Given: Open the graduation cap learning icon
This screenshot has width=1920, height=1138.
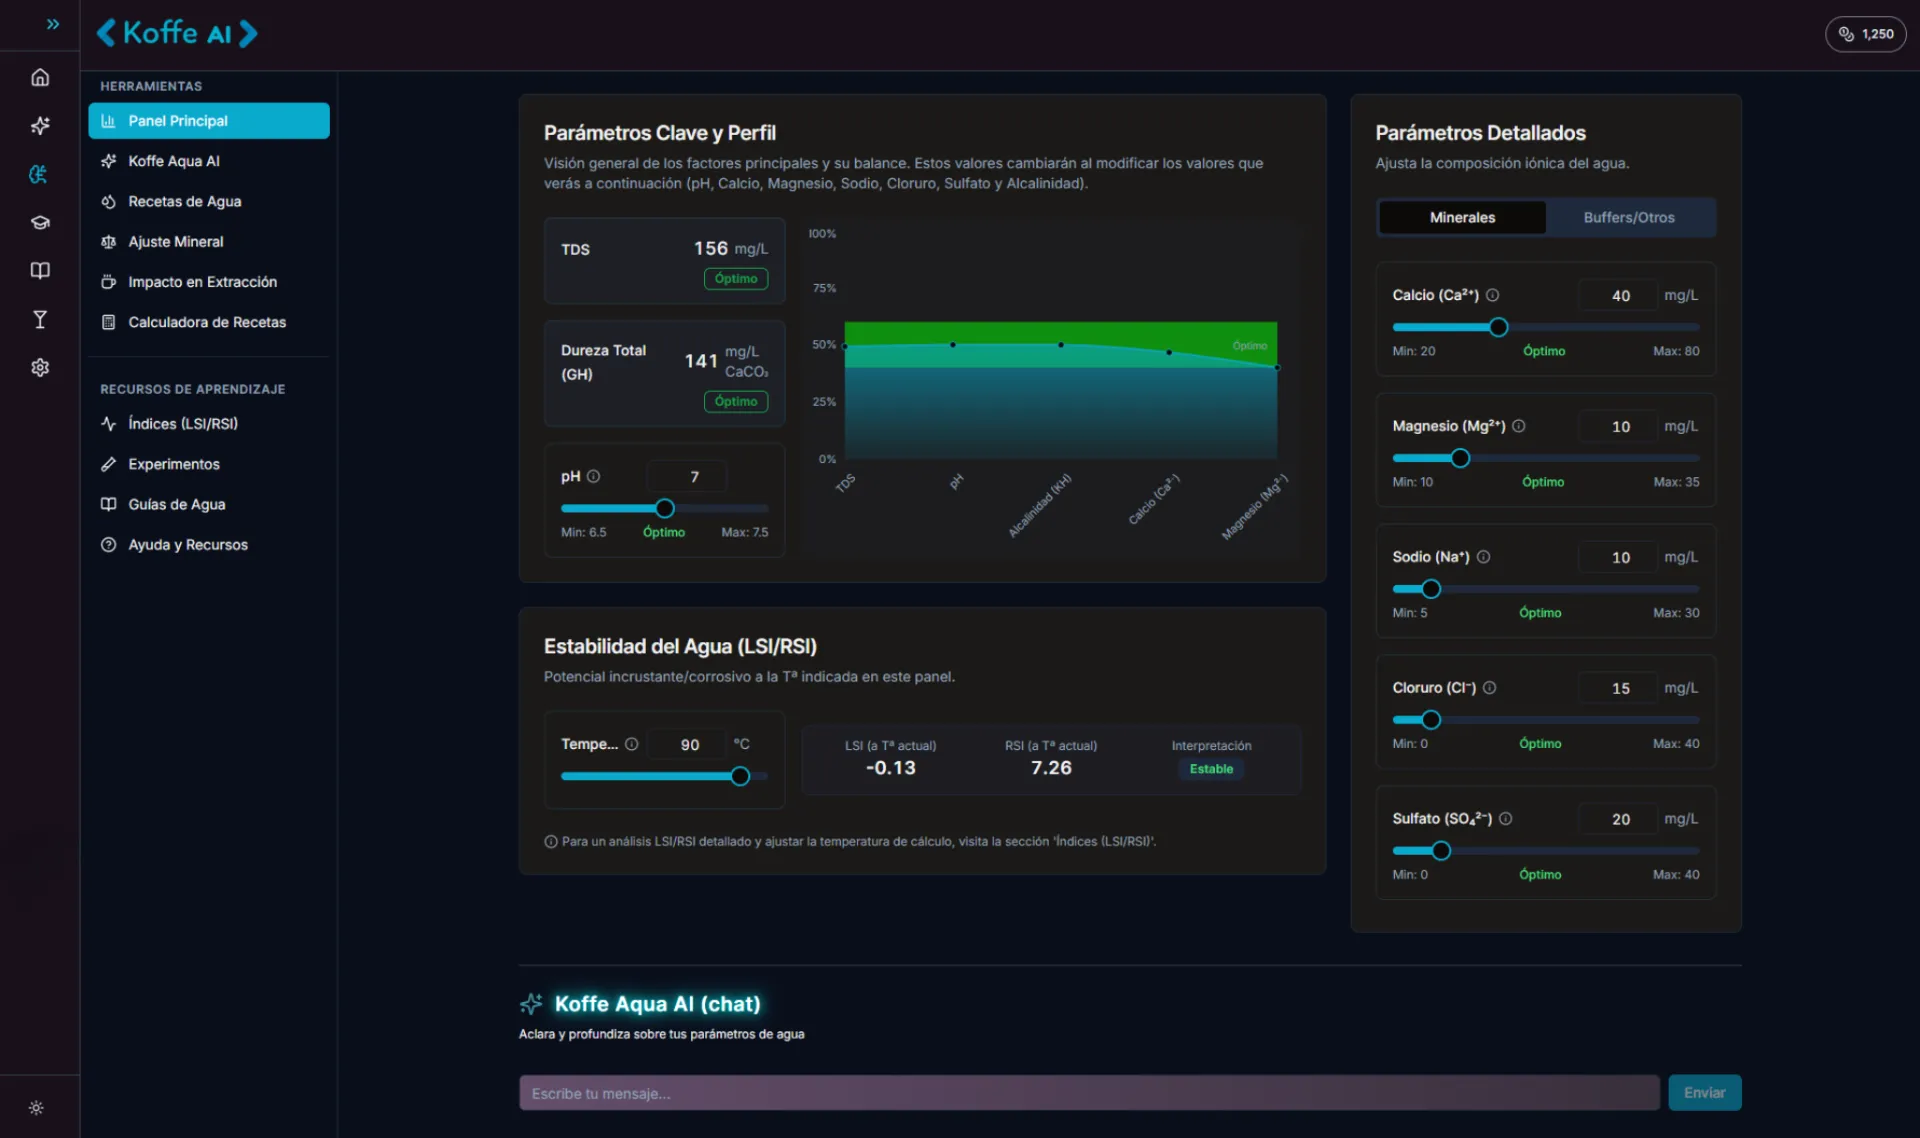Looking at the screenshot, I should 40,223.
